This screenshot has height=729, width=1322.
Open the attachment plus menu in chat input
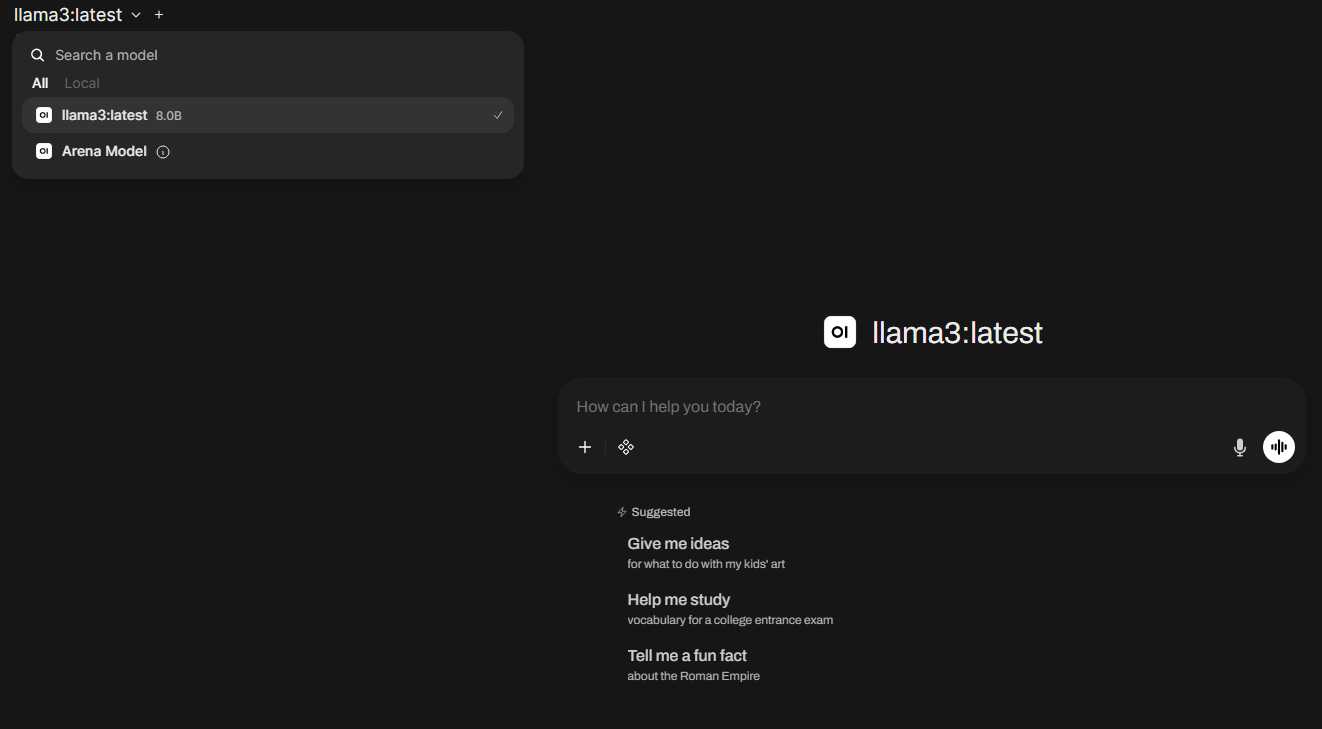[x=585, y=447]
